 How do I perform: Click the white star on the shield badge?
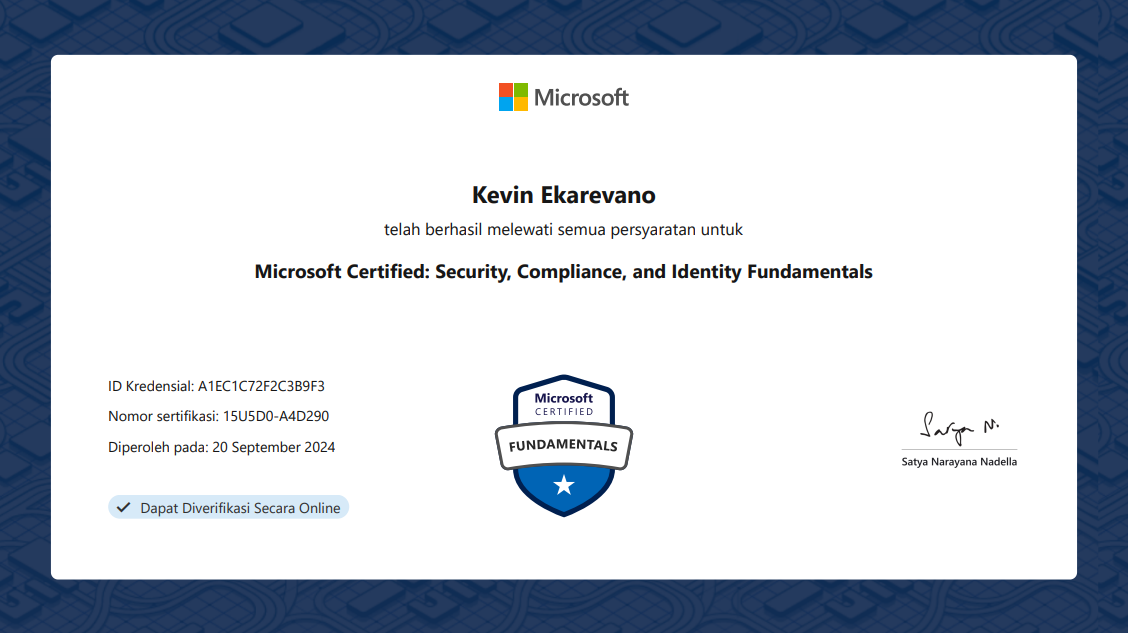click(x=564, y=486)
